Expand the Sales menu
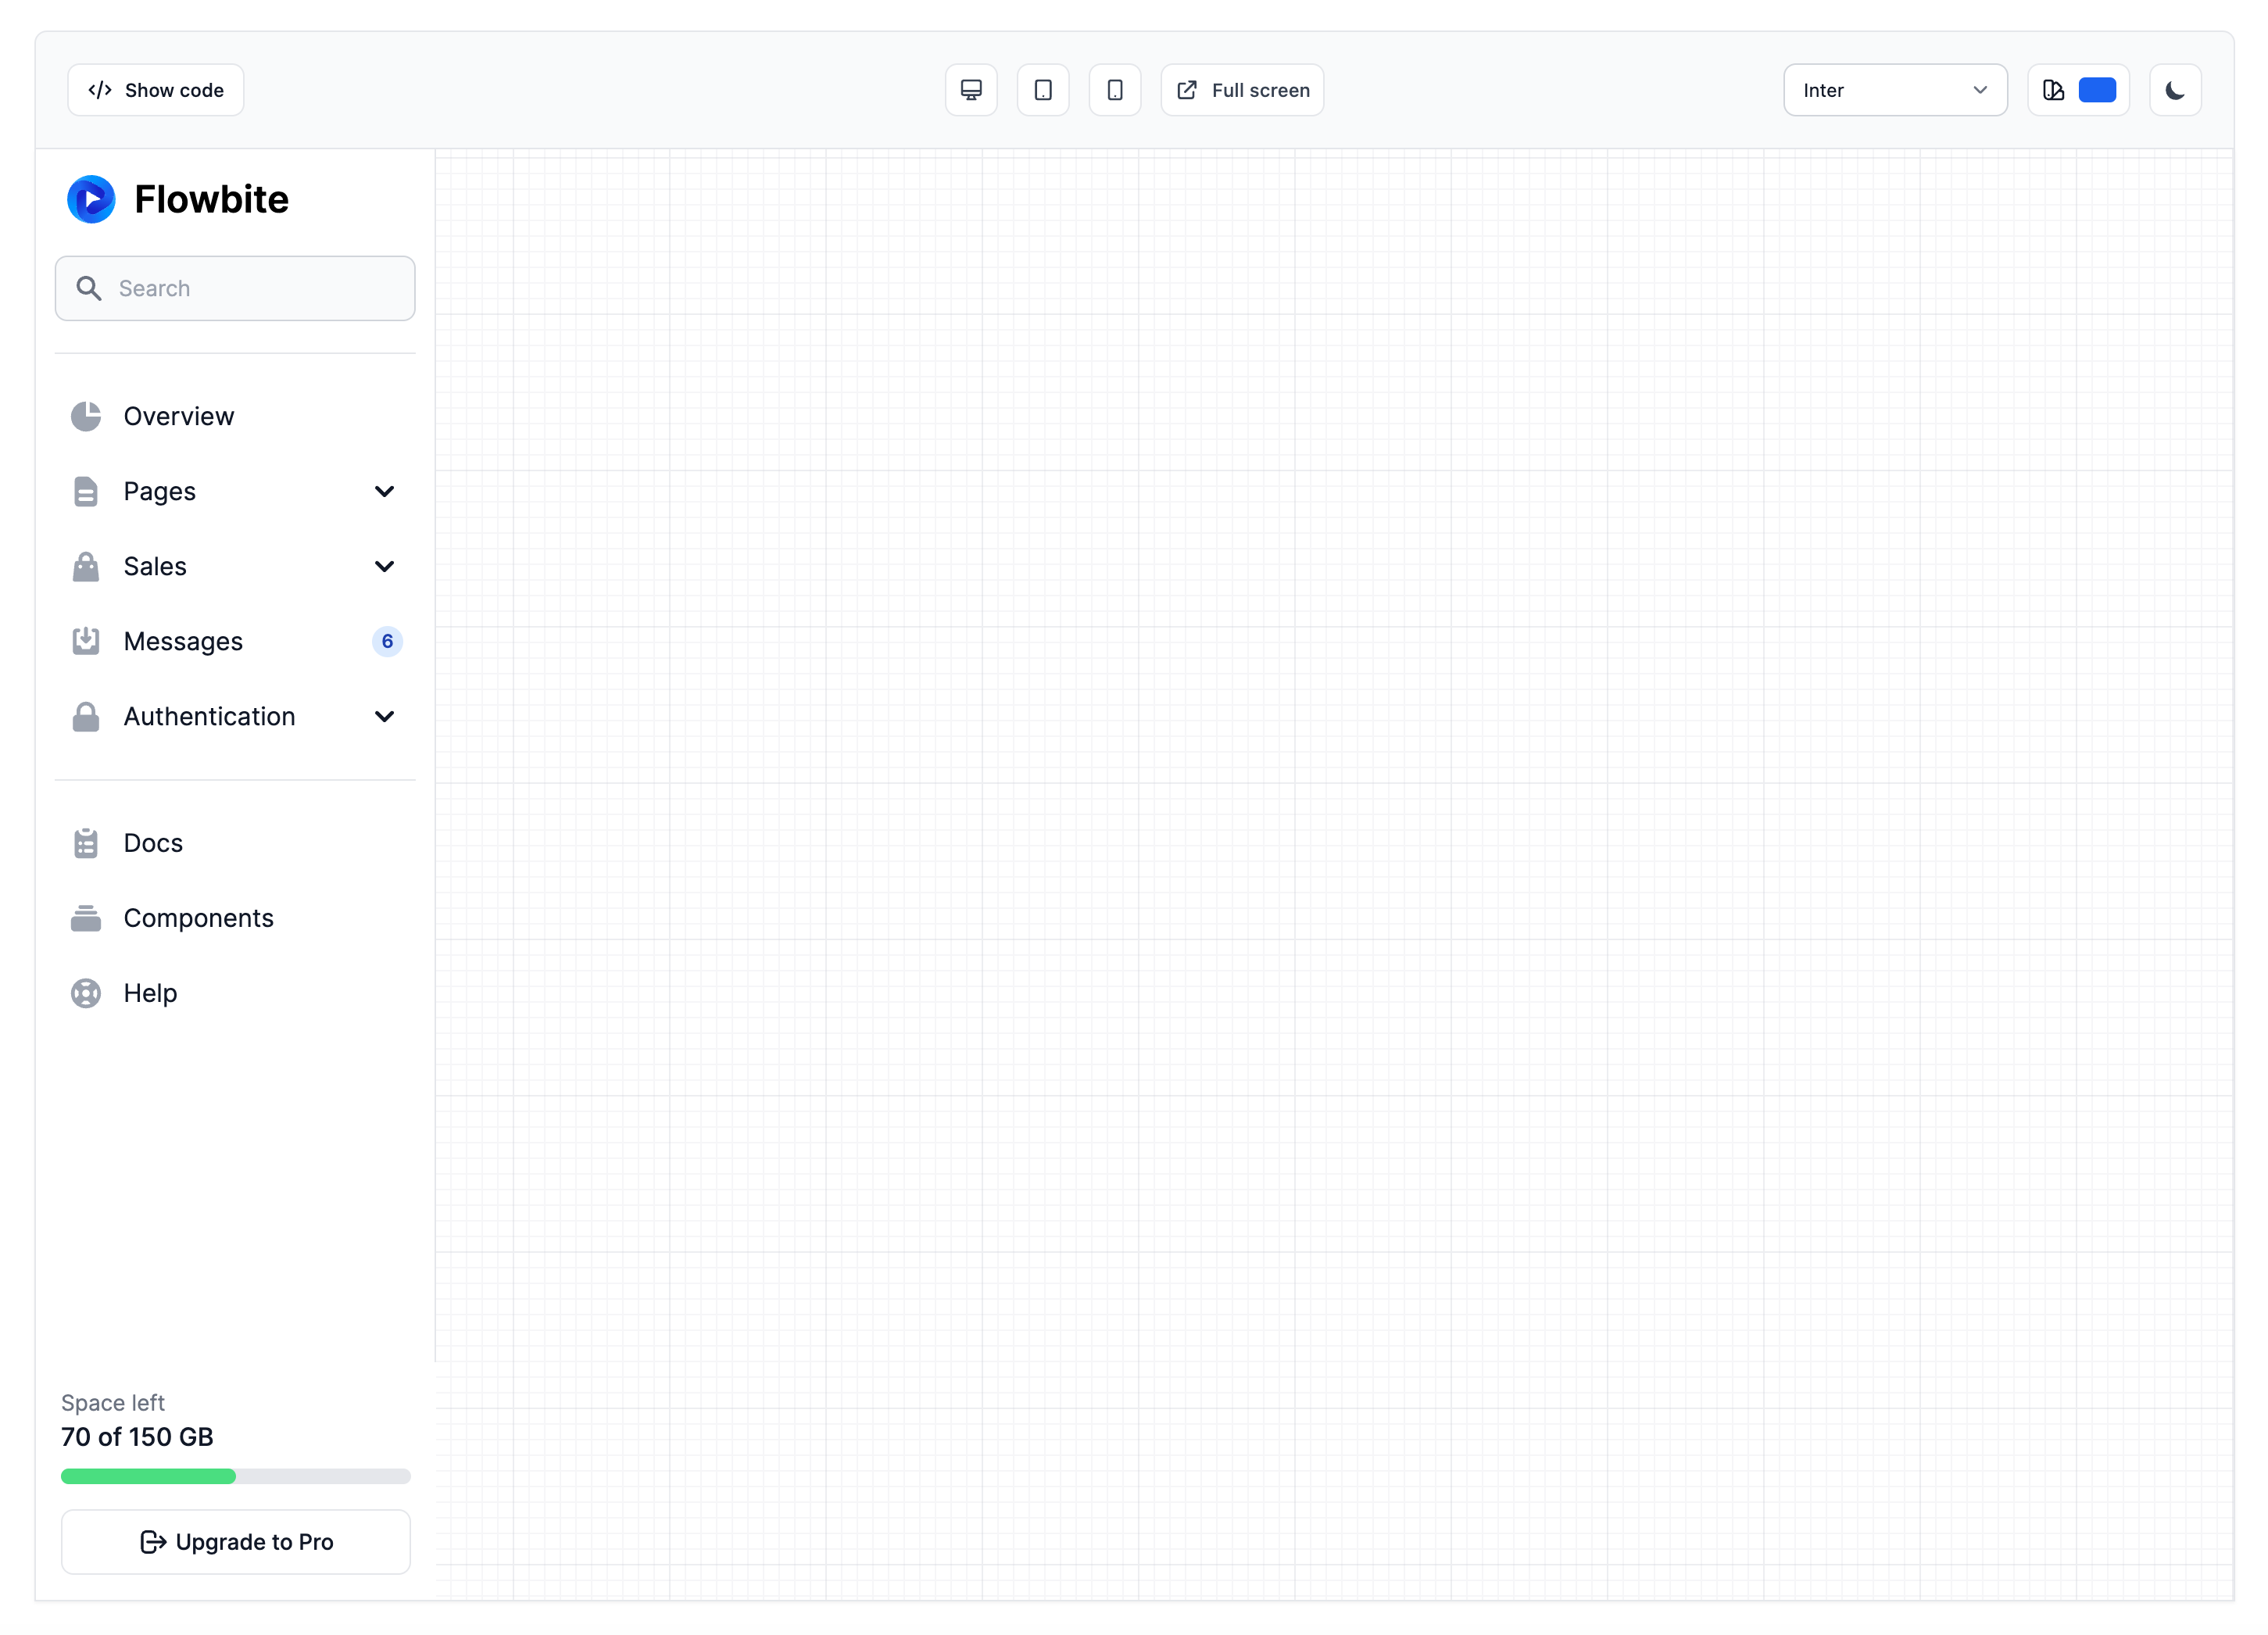The width and height of the screenshot is (2268, 1635). (385, 566)
